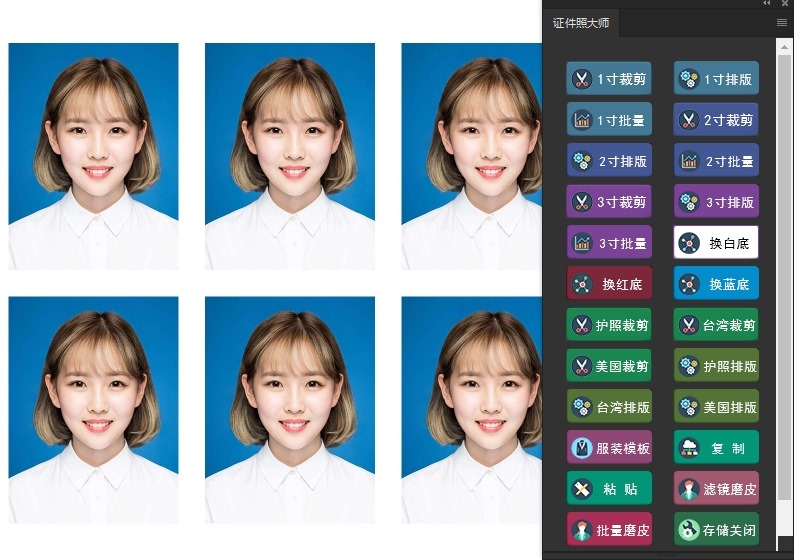794x560 pixels.
Task: Apply blue background with 换蓝底
Action: (x=716, y=284)
